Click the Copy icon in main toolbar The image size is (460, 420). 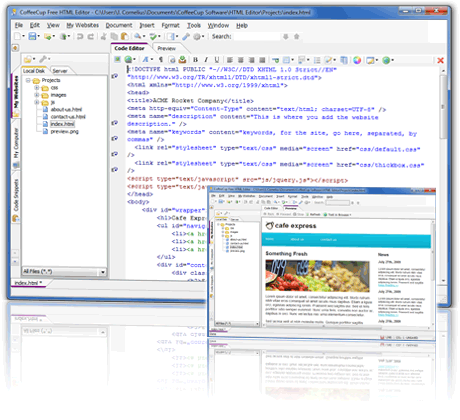114,36
